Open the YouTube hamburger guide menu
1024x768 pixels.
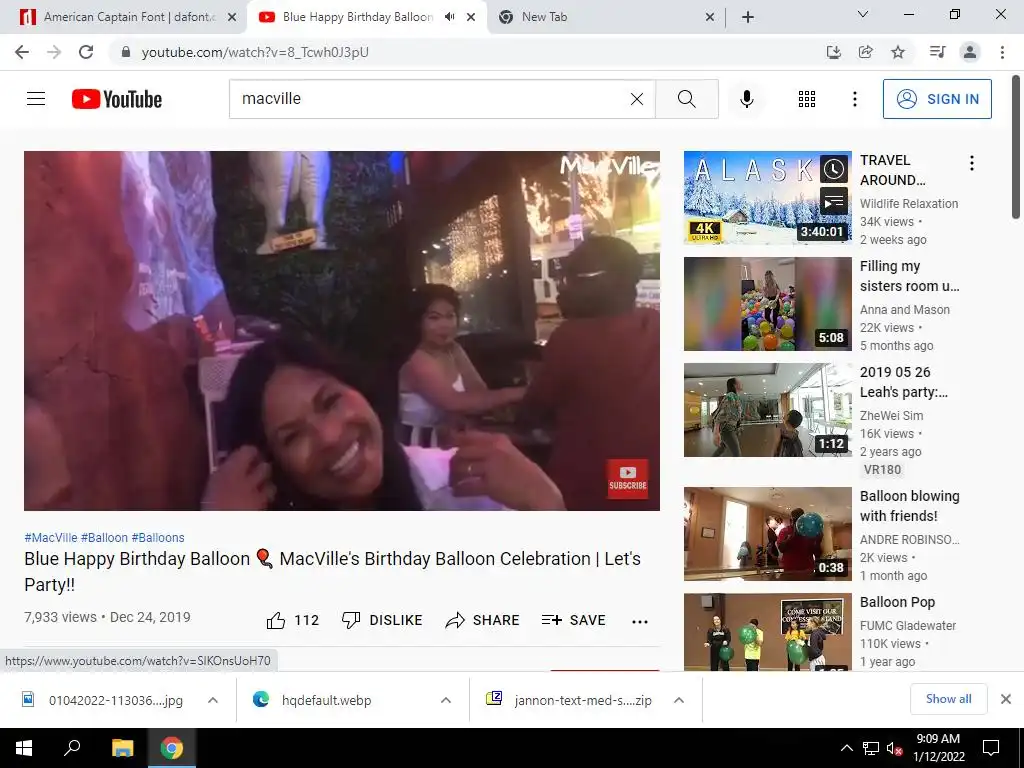36,99
